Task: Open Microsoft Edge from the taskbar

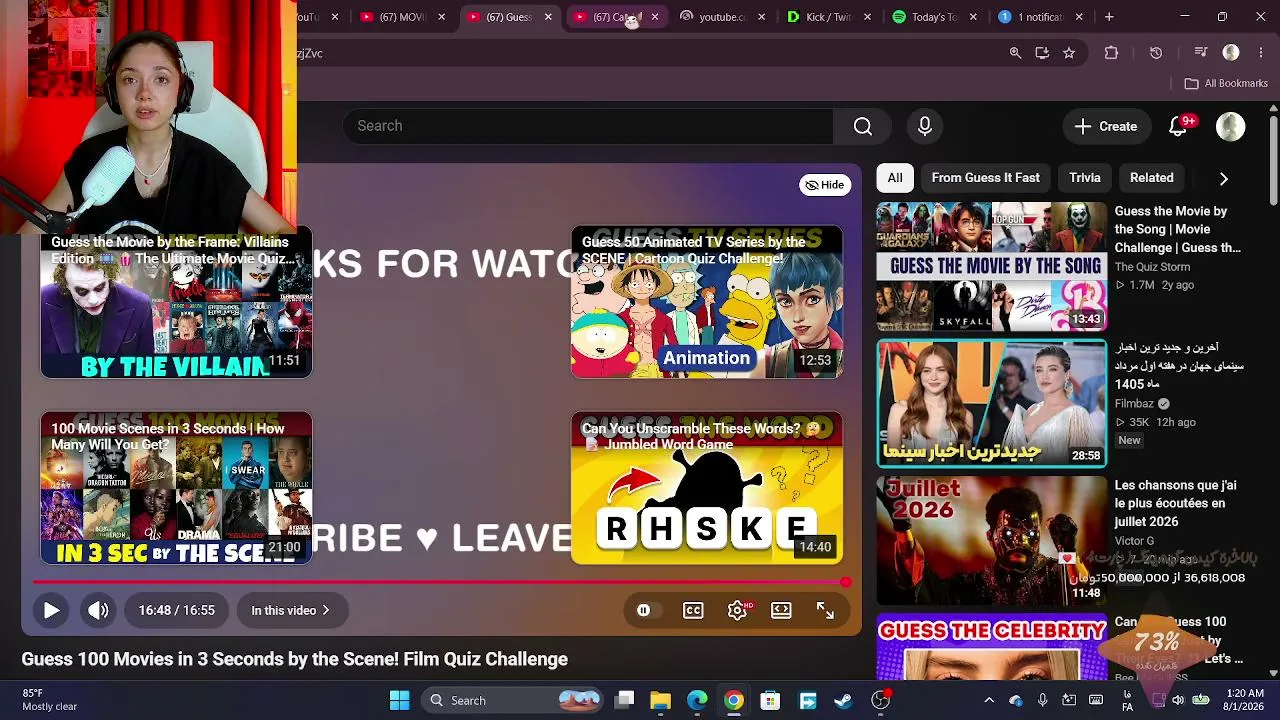Action: click(x=697, y=700)
